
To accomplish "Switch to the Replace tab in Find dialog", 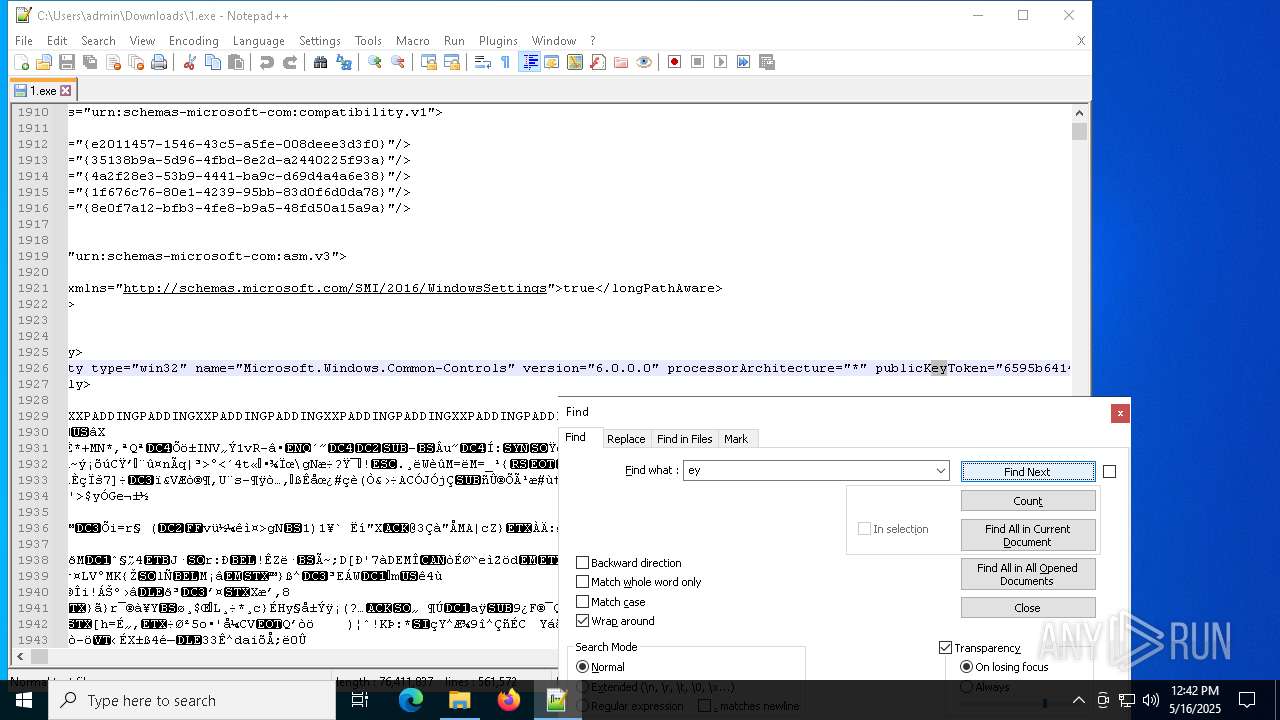I will click(x=626, y=439).
